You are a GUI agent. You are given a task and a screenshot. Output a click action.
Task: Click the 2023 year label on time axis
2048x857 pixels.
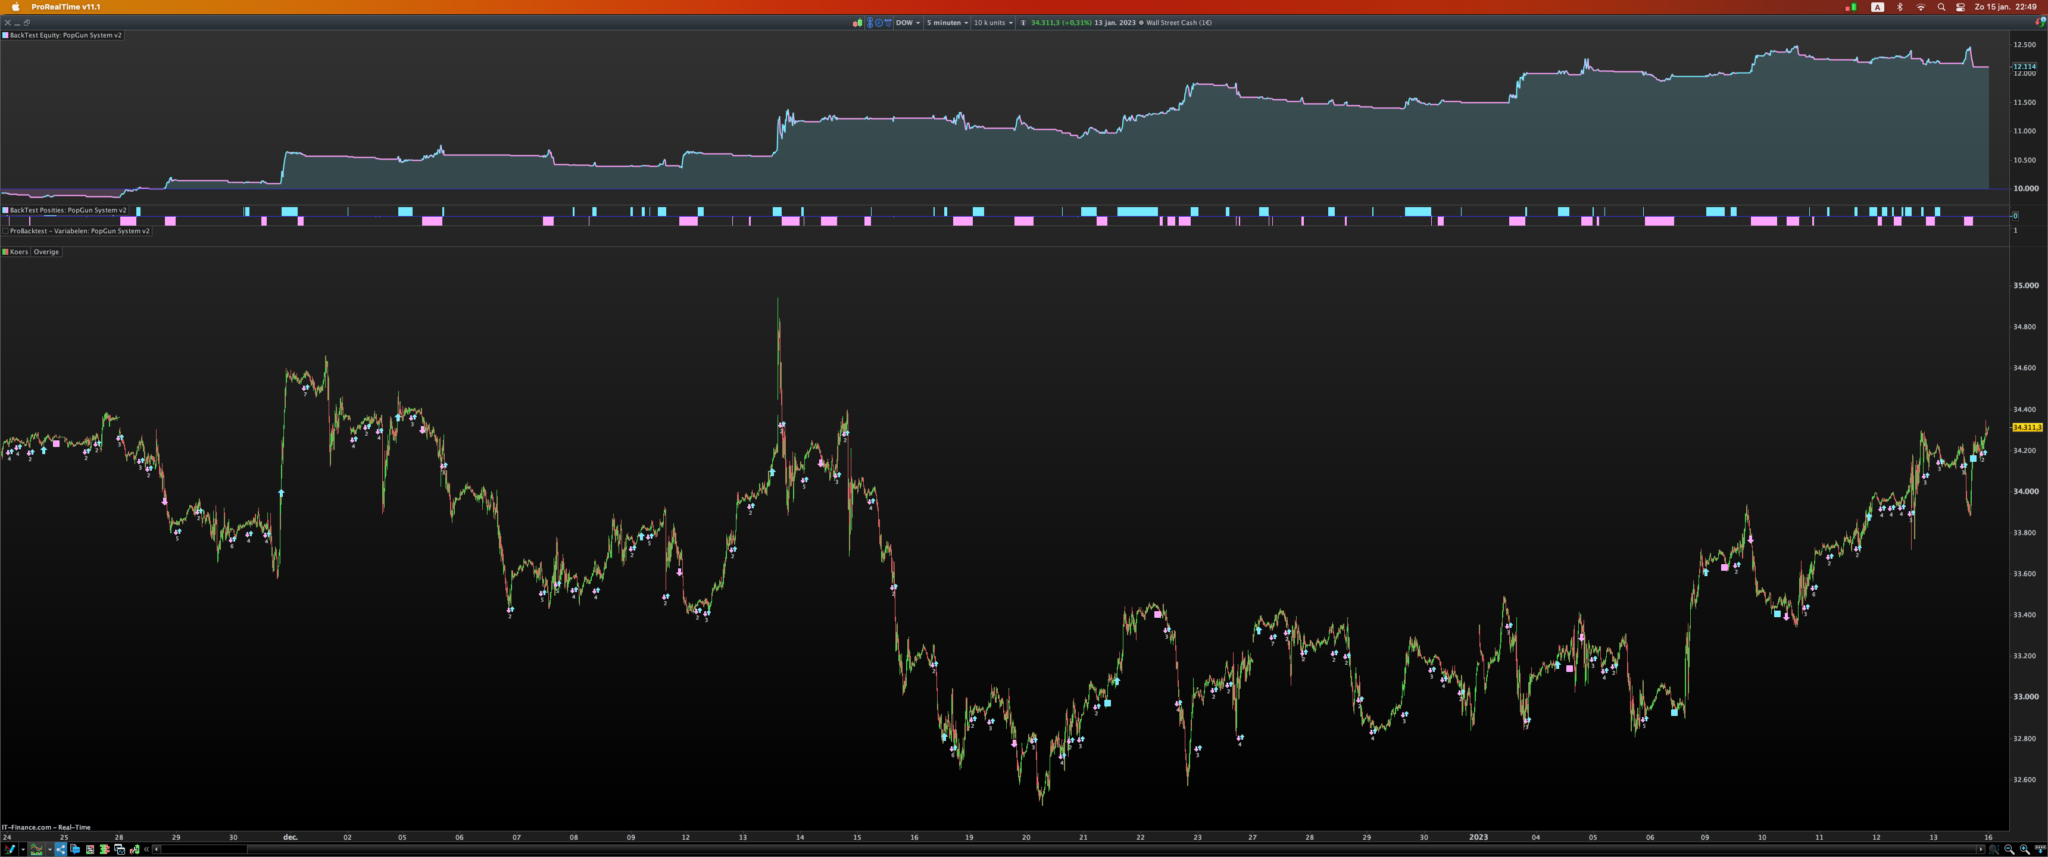point(1478,837)
